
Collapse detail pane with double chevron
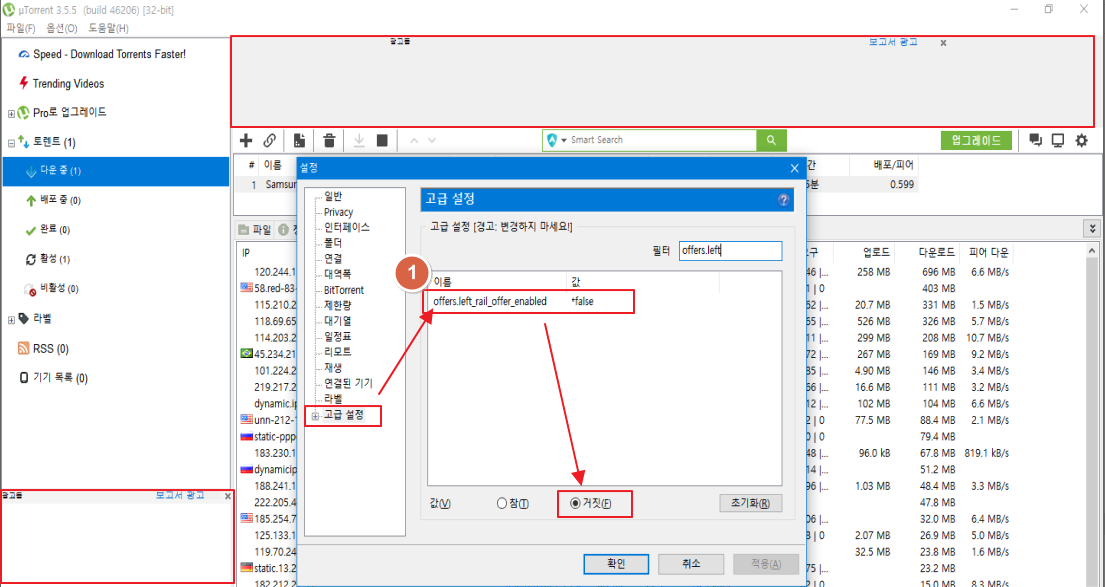point(1092,229)
